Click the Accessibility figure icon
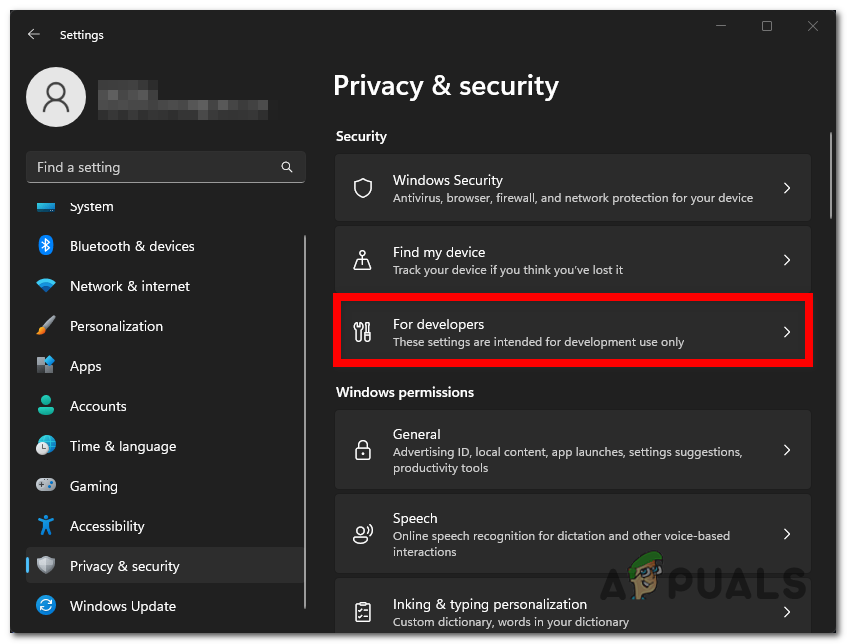Screen dimensions: 847x644 46,526
